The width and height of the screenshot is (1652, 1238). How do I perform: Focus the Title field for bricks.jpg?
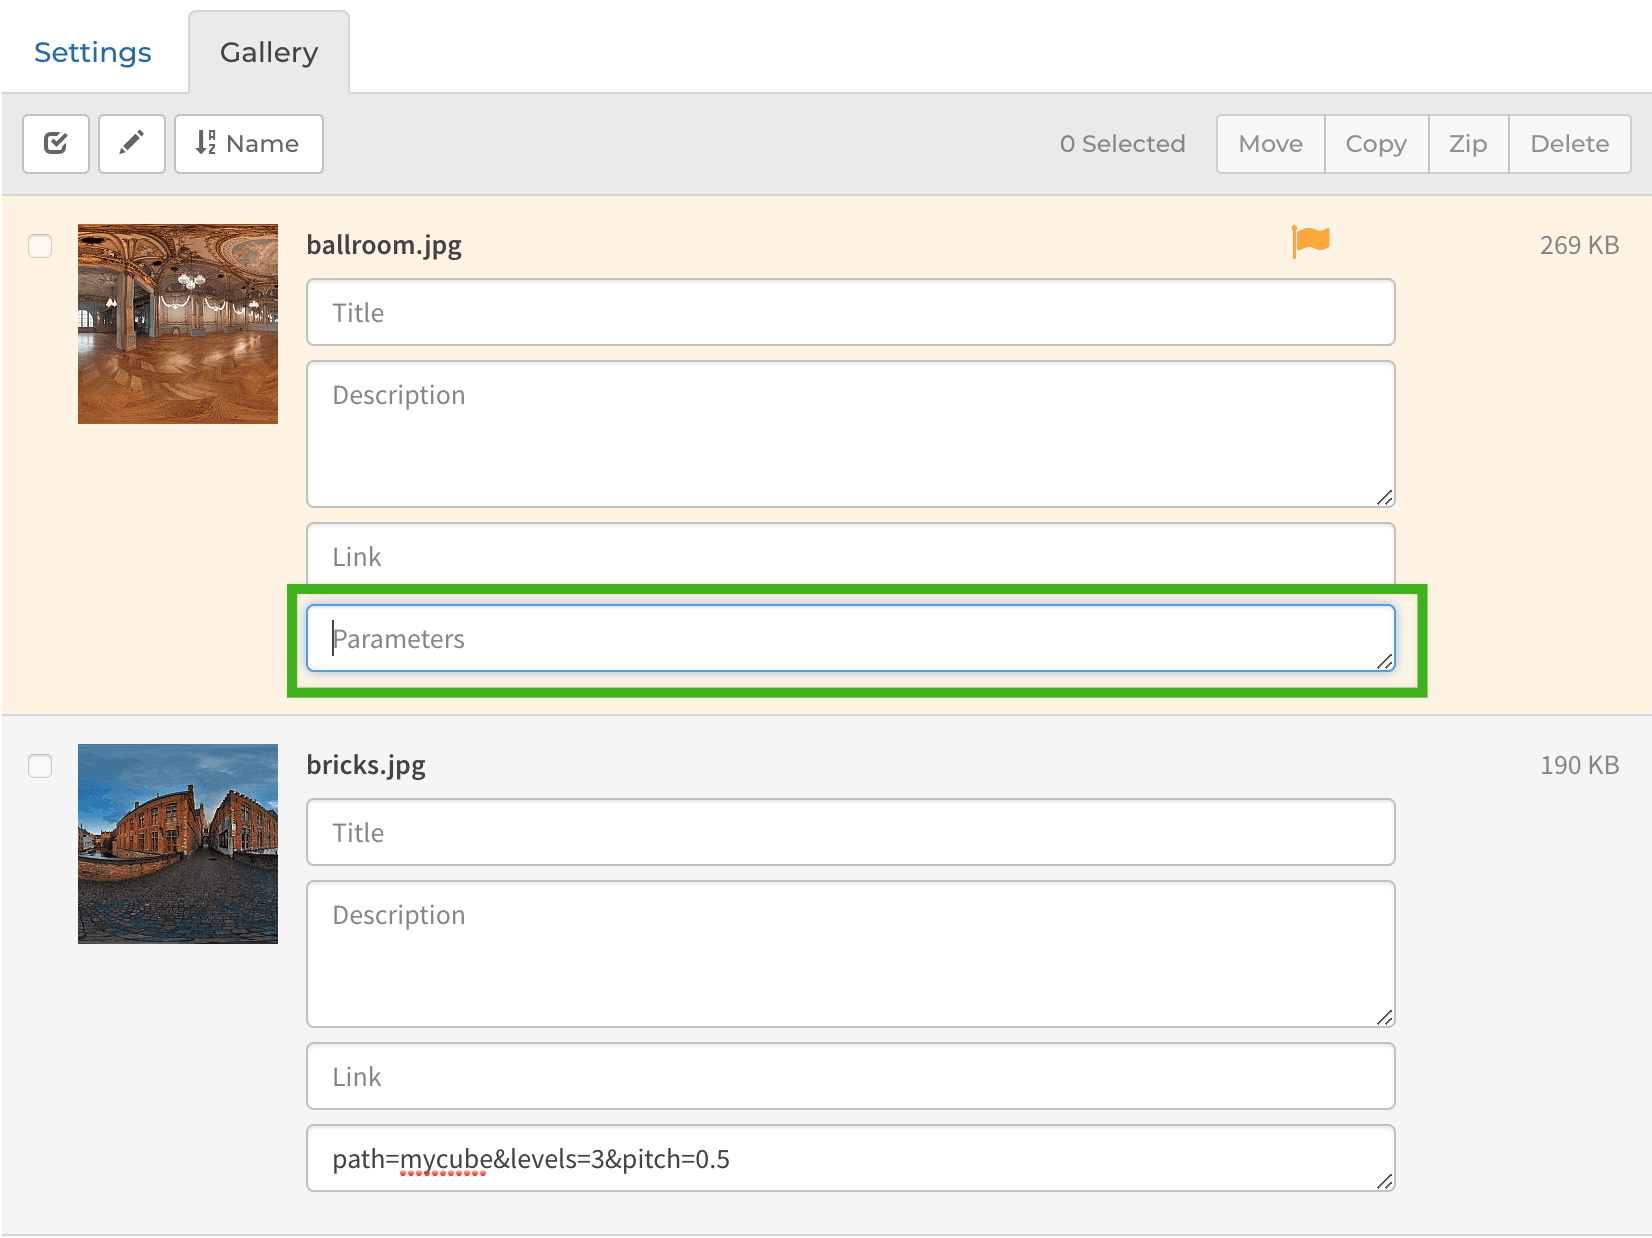point(851,832)
